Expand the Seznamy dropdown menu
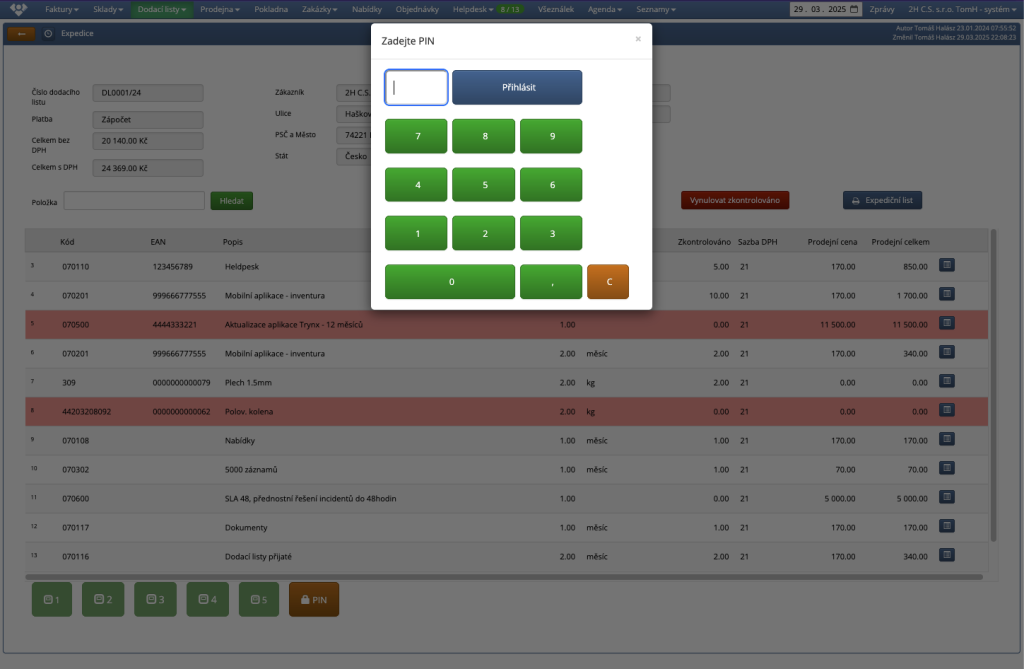Image resolution: width=1024 pixels, height=669 pixels. pos(655,9)
